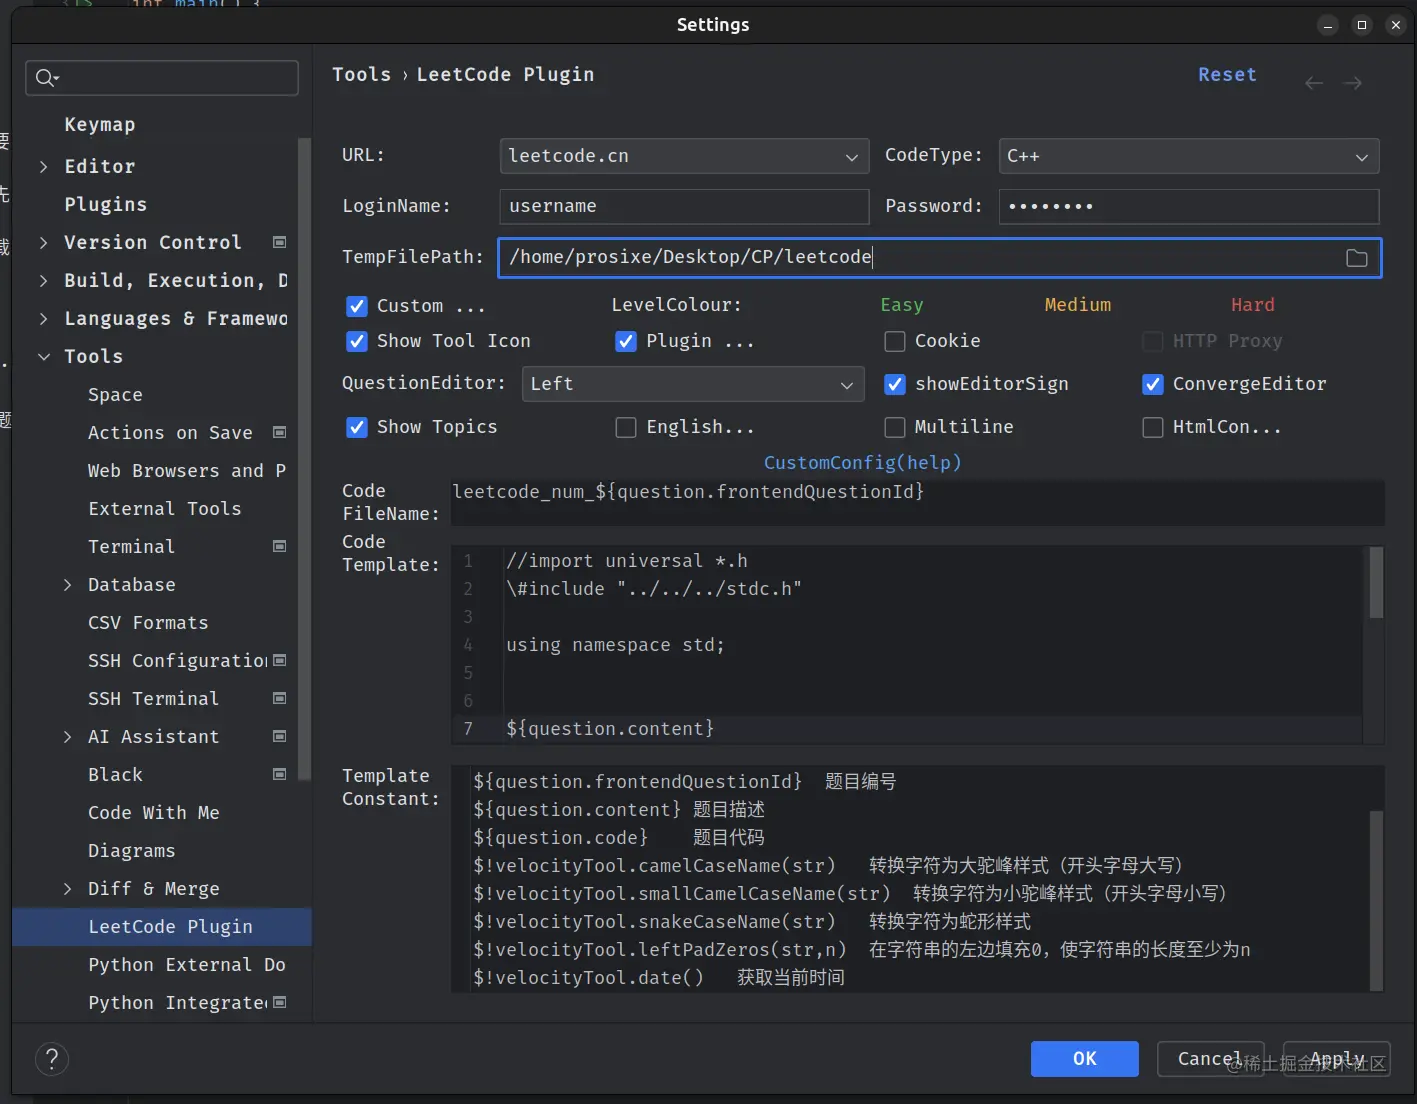Screen dimensions: 1417x1104
Task: Disable the Show Topics checkbox
Action: [x=357, y=427]
